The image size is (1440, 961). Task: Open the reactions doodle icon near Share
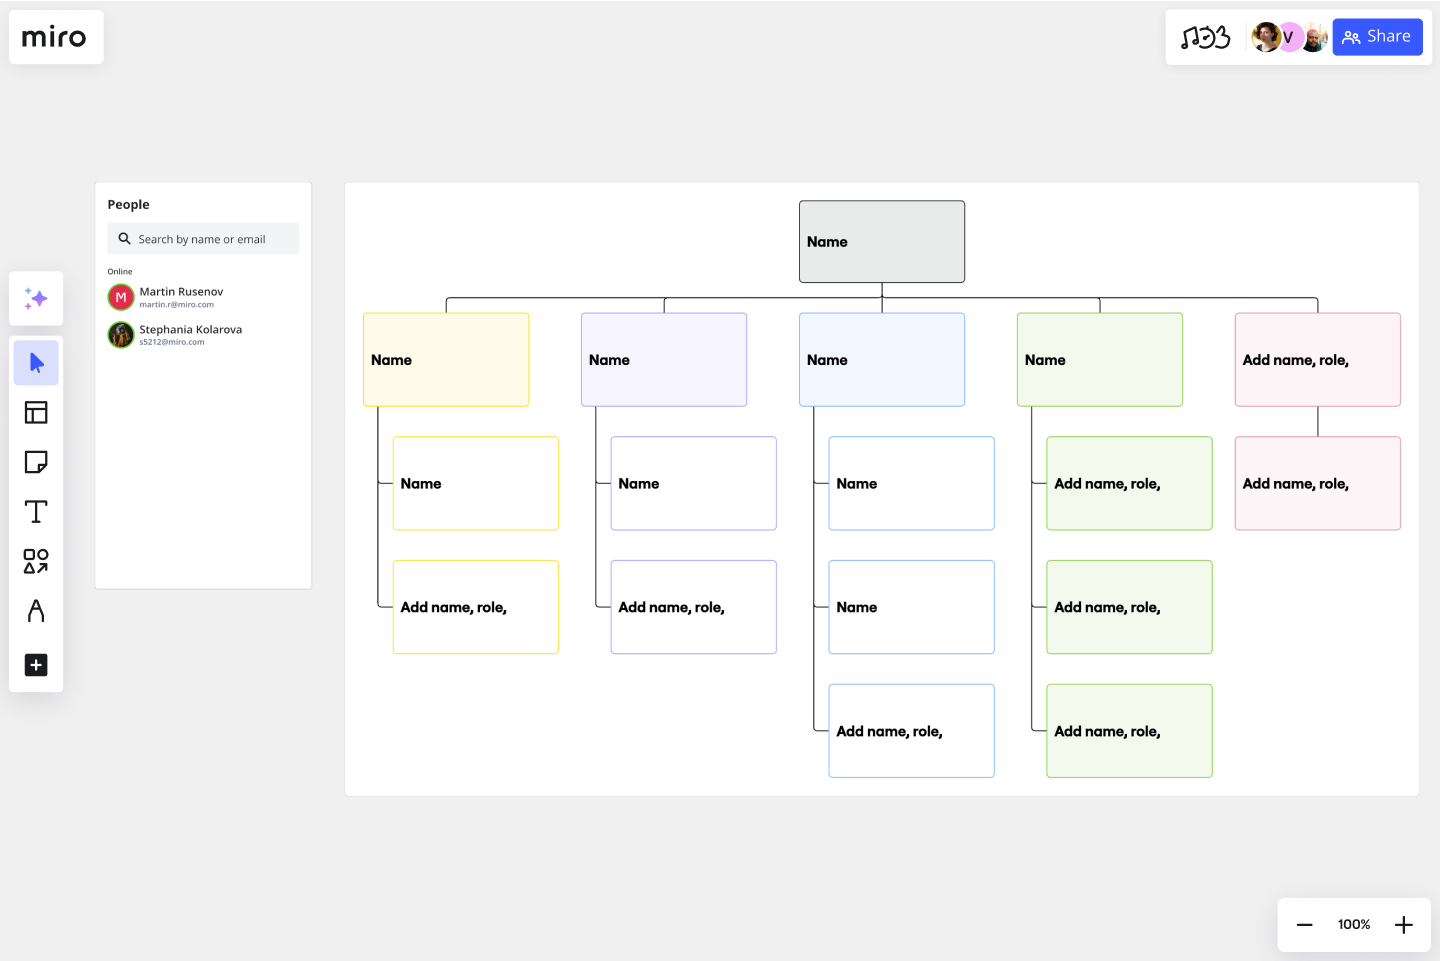(1207, 37)
